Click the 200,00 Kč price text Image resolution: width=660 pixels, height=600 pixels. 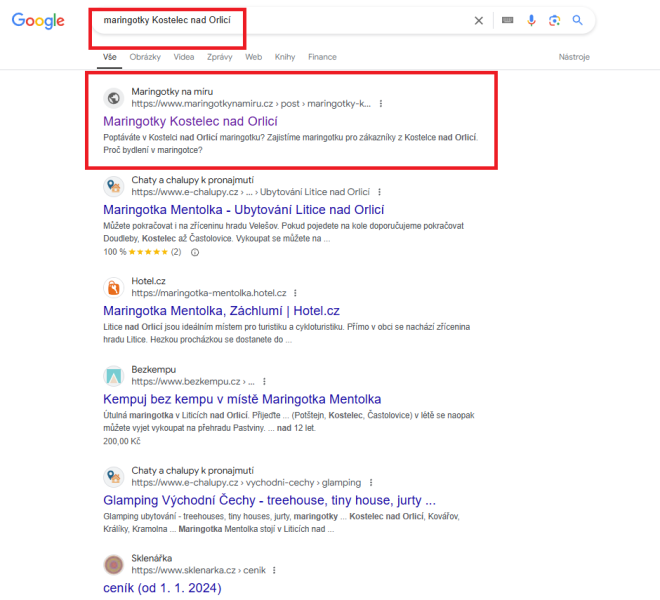pyautogui.click(x=122, y=441)
